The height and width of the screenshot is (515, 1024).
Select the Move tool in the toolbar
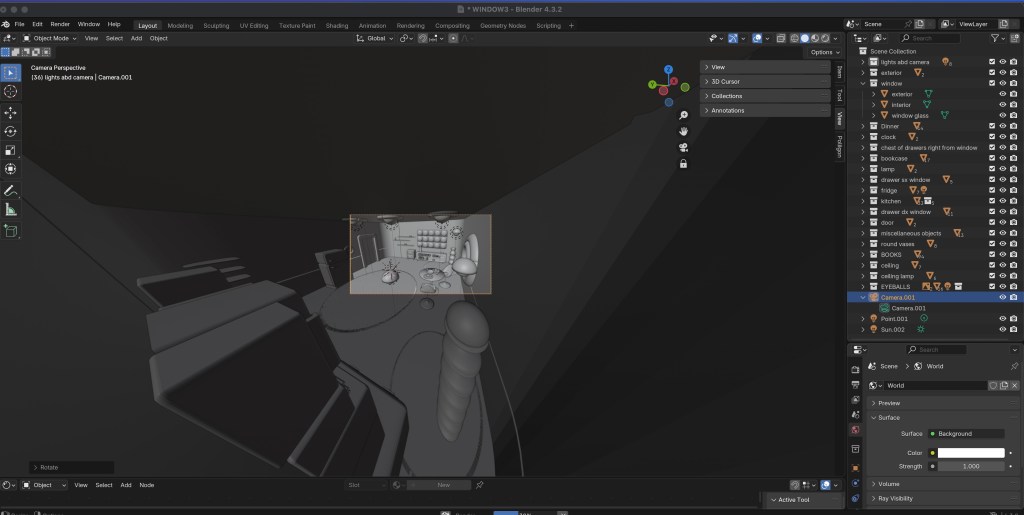(11, 112)
